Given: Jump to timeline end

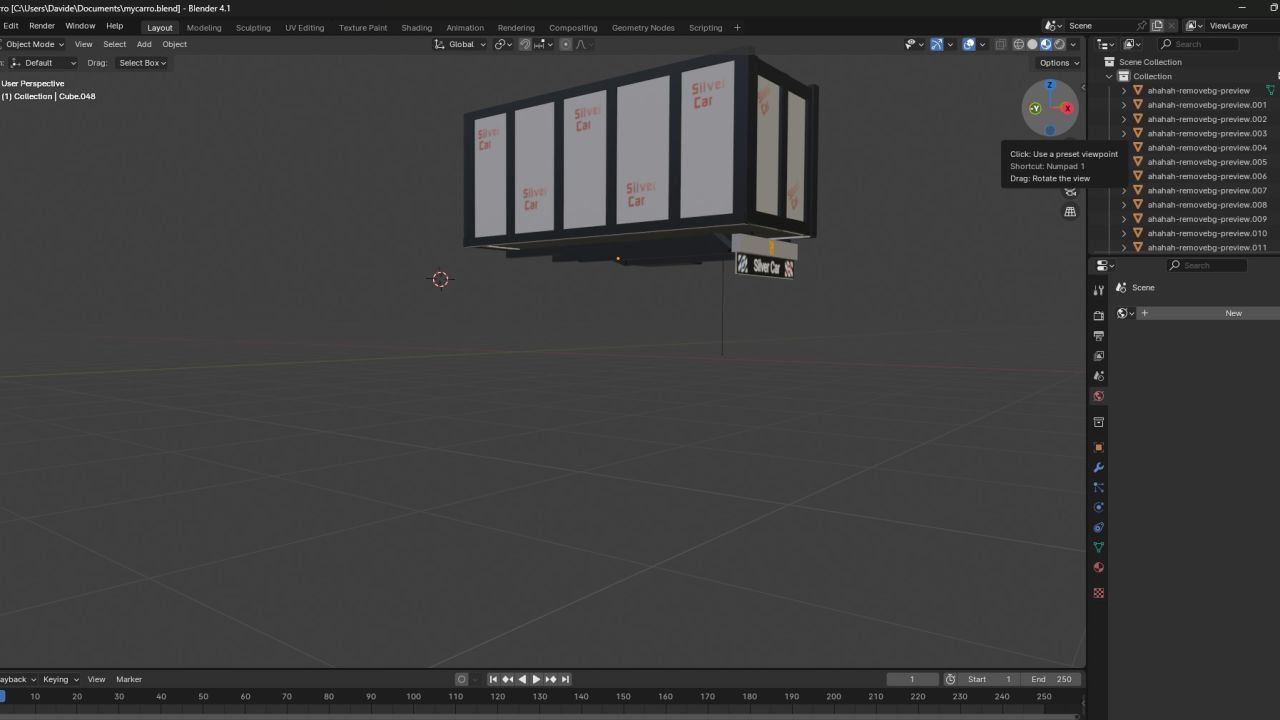Looking at the screenshot, I should (565, 679).
